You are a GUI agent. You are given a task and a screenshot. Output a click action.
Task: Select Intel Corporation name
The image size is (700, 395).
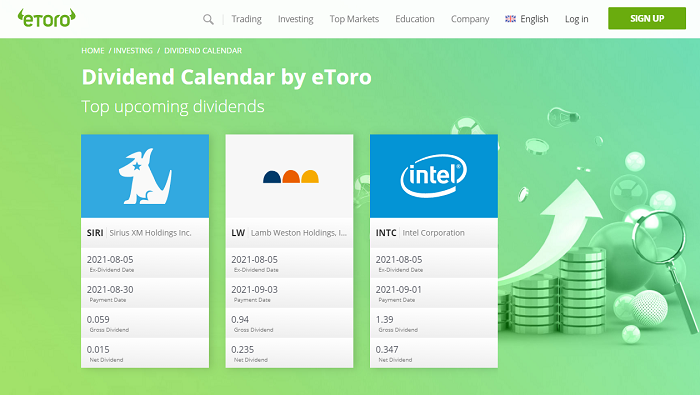tap(433, 233)
